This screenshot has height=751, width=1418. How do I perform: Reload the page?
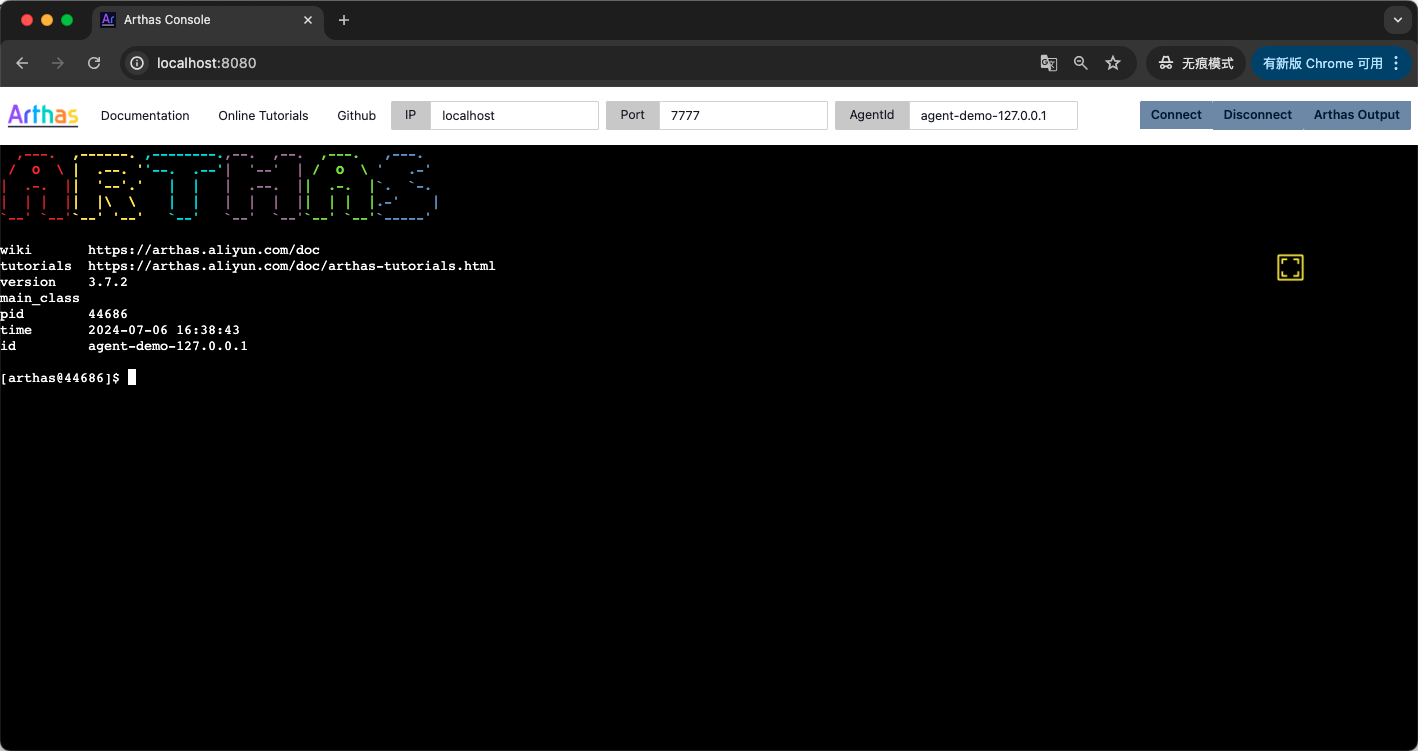[x=94, y=63]
